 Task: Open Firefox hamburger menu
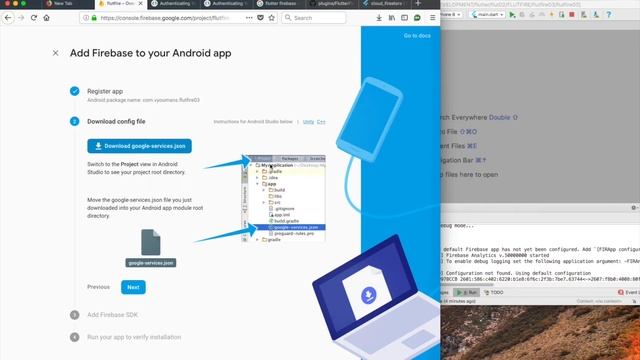coord(433,18)
